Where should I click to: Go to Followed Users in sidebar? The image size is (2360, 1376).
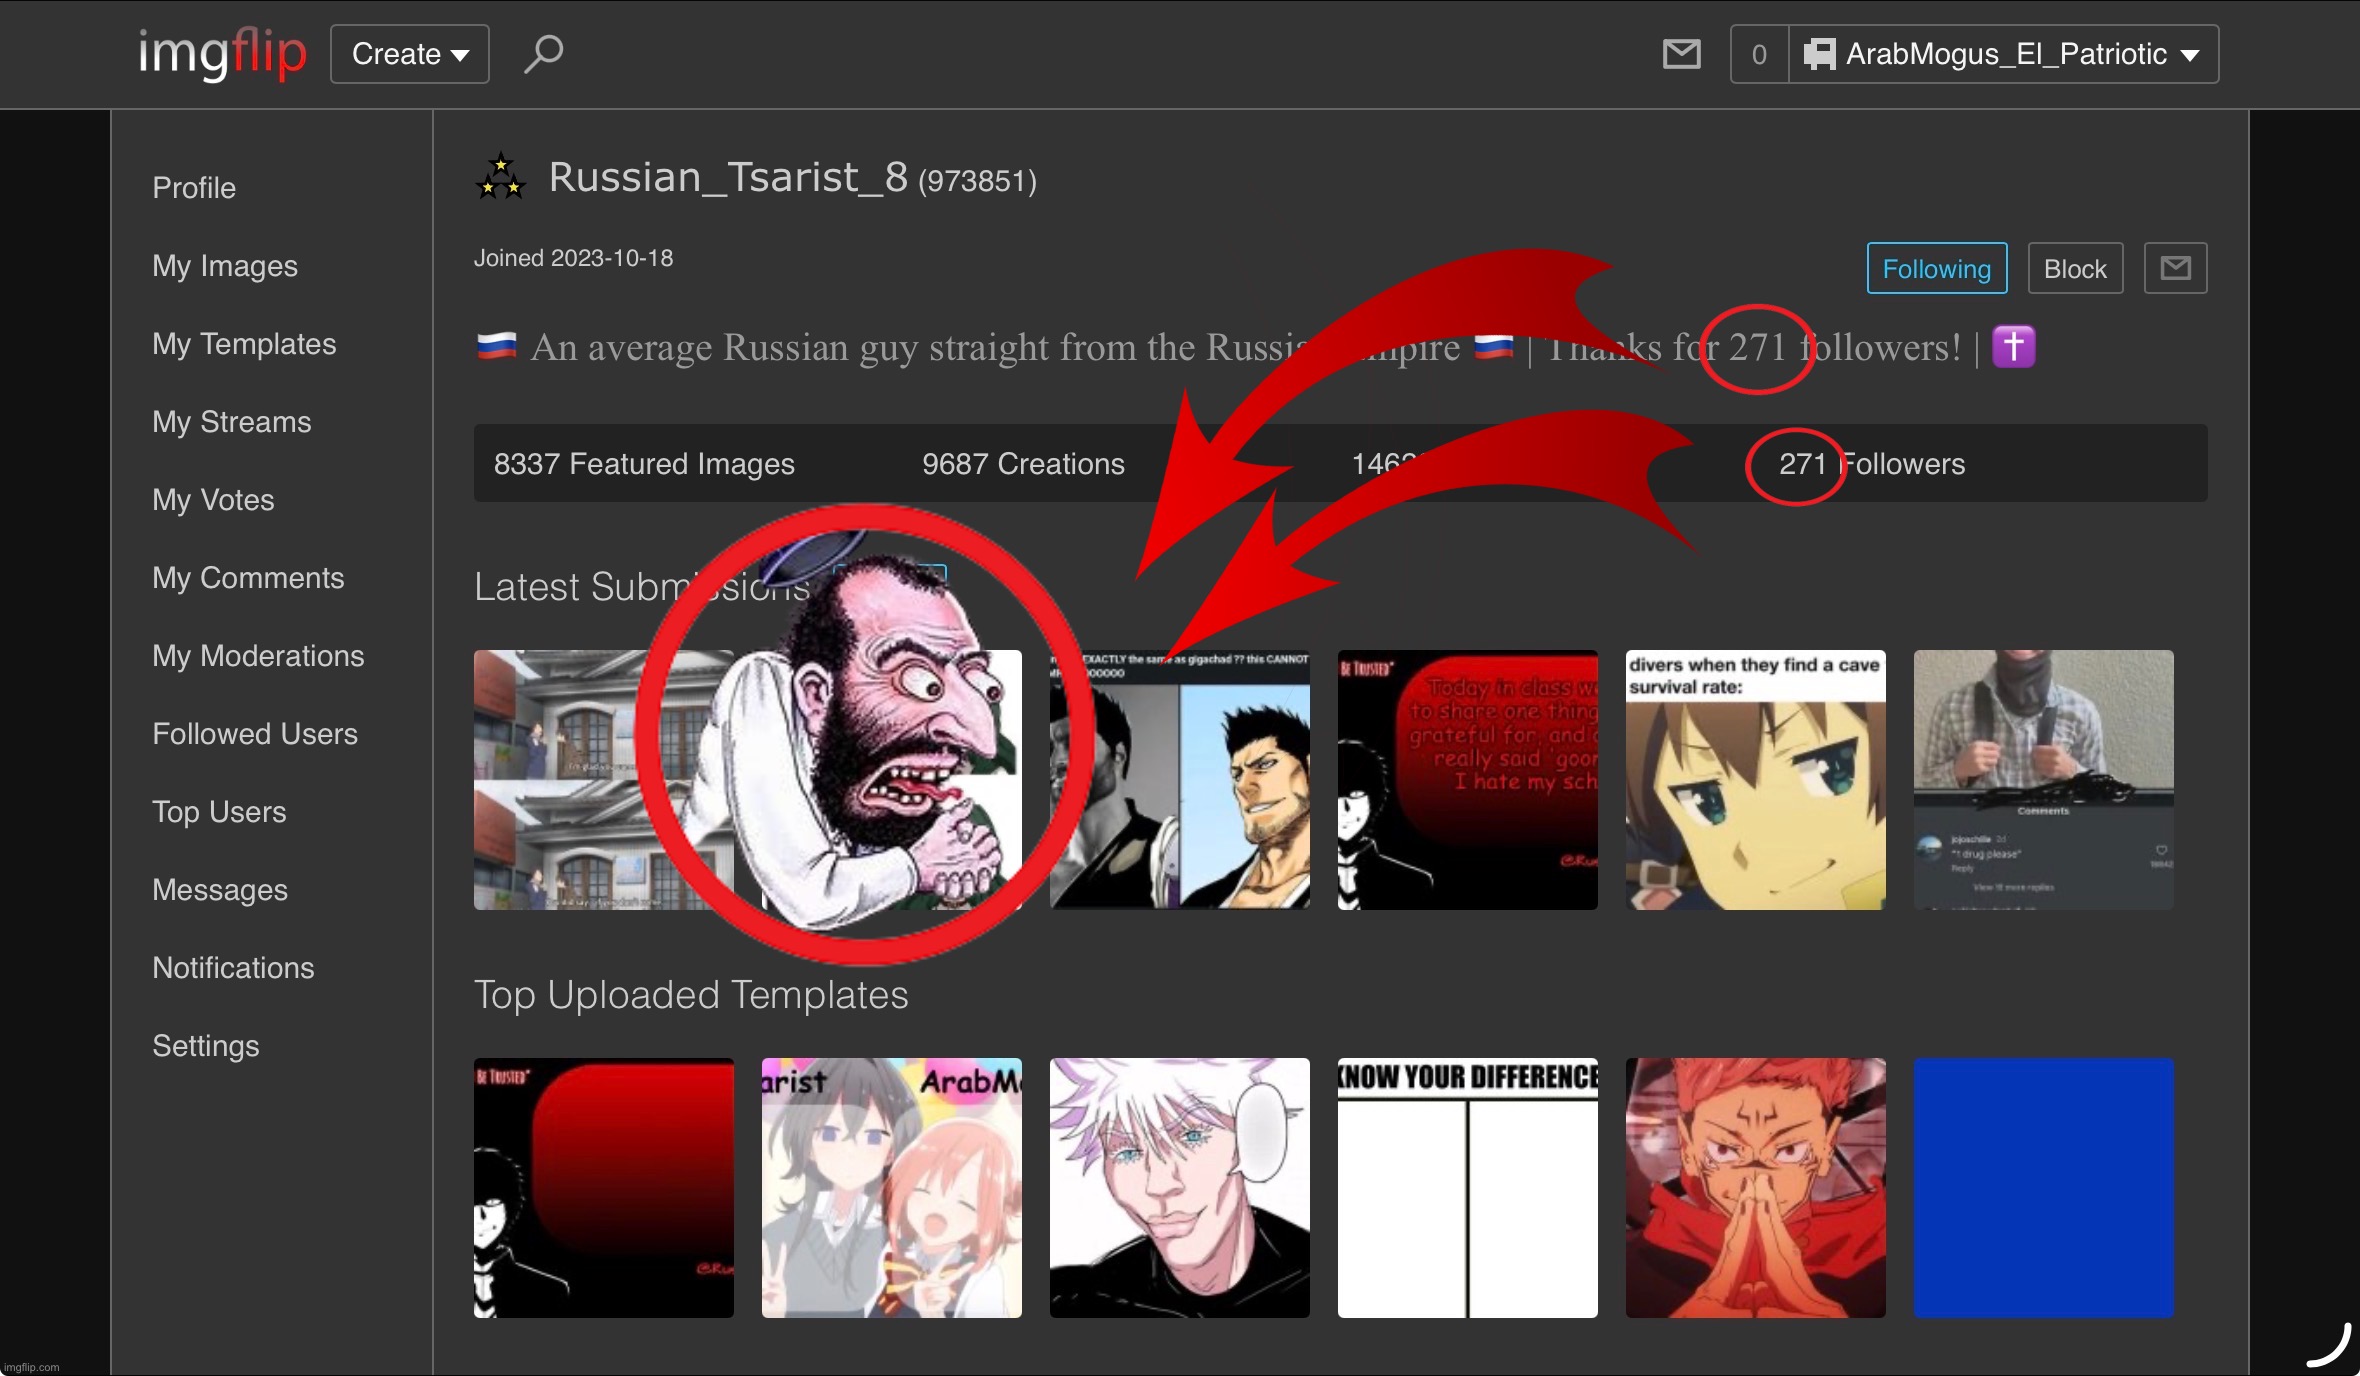(254, 734)
